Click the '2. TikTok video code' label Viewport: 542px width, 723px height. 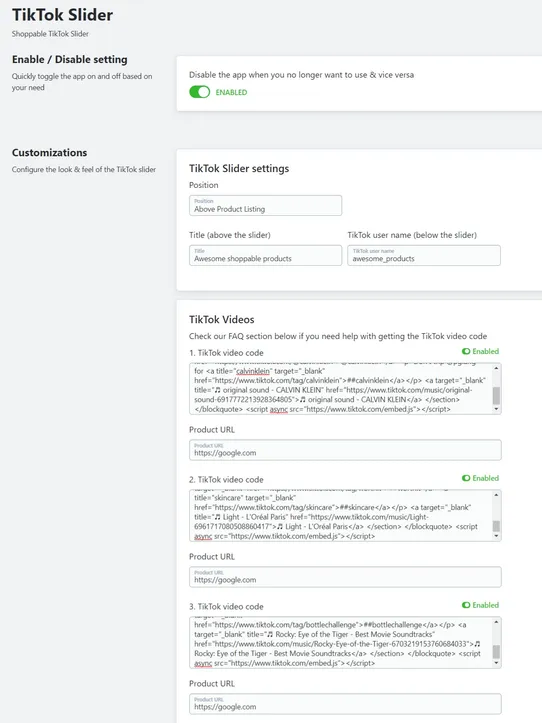226,480
